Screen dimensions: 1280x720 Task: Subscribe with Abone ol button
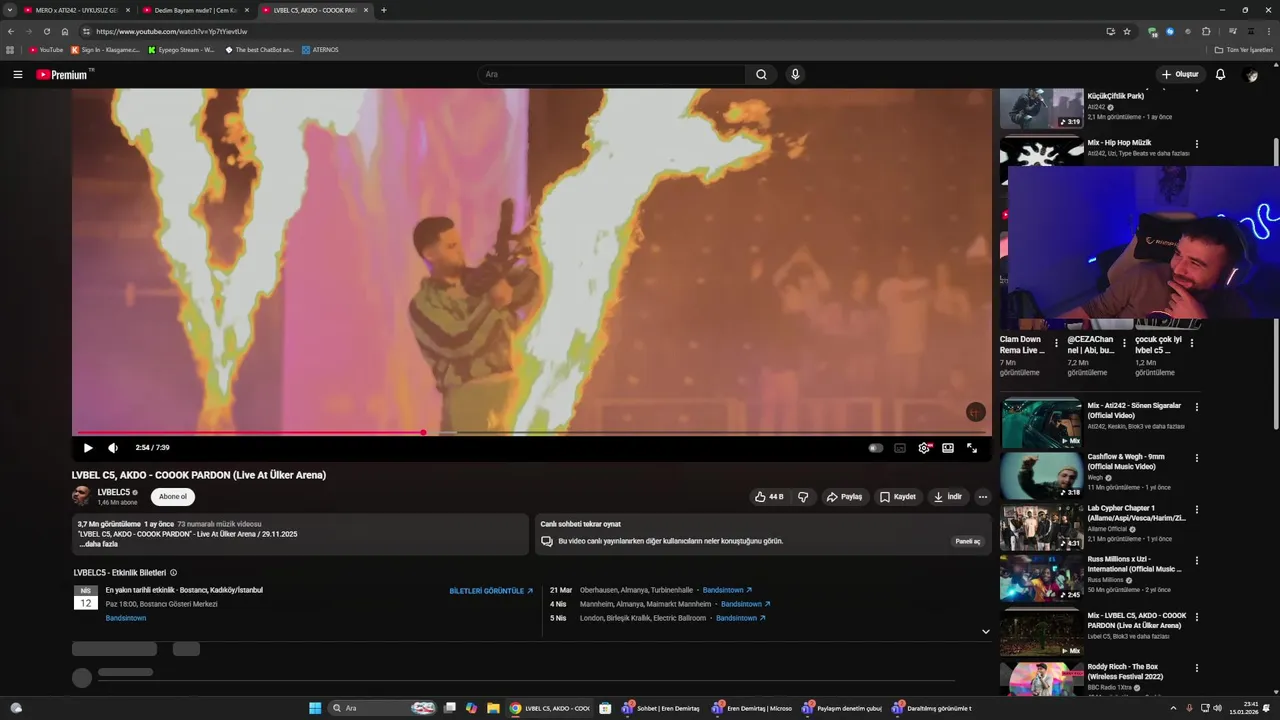[x=173, y=497]
